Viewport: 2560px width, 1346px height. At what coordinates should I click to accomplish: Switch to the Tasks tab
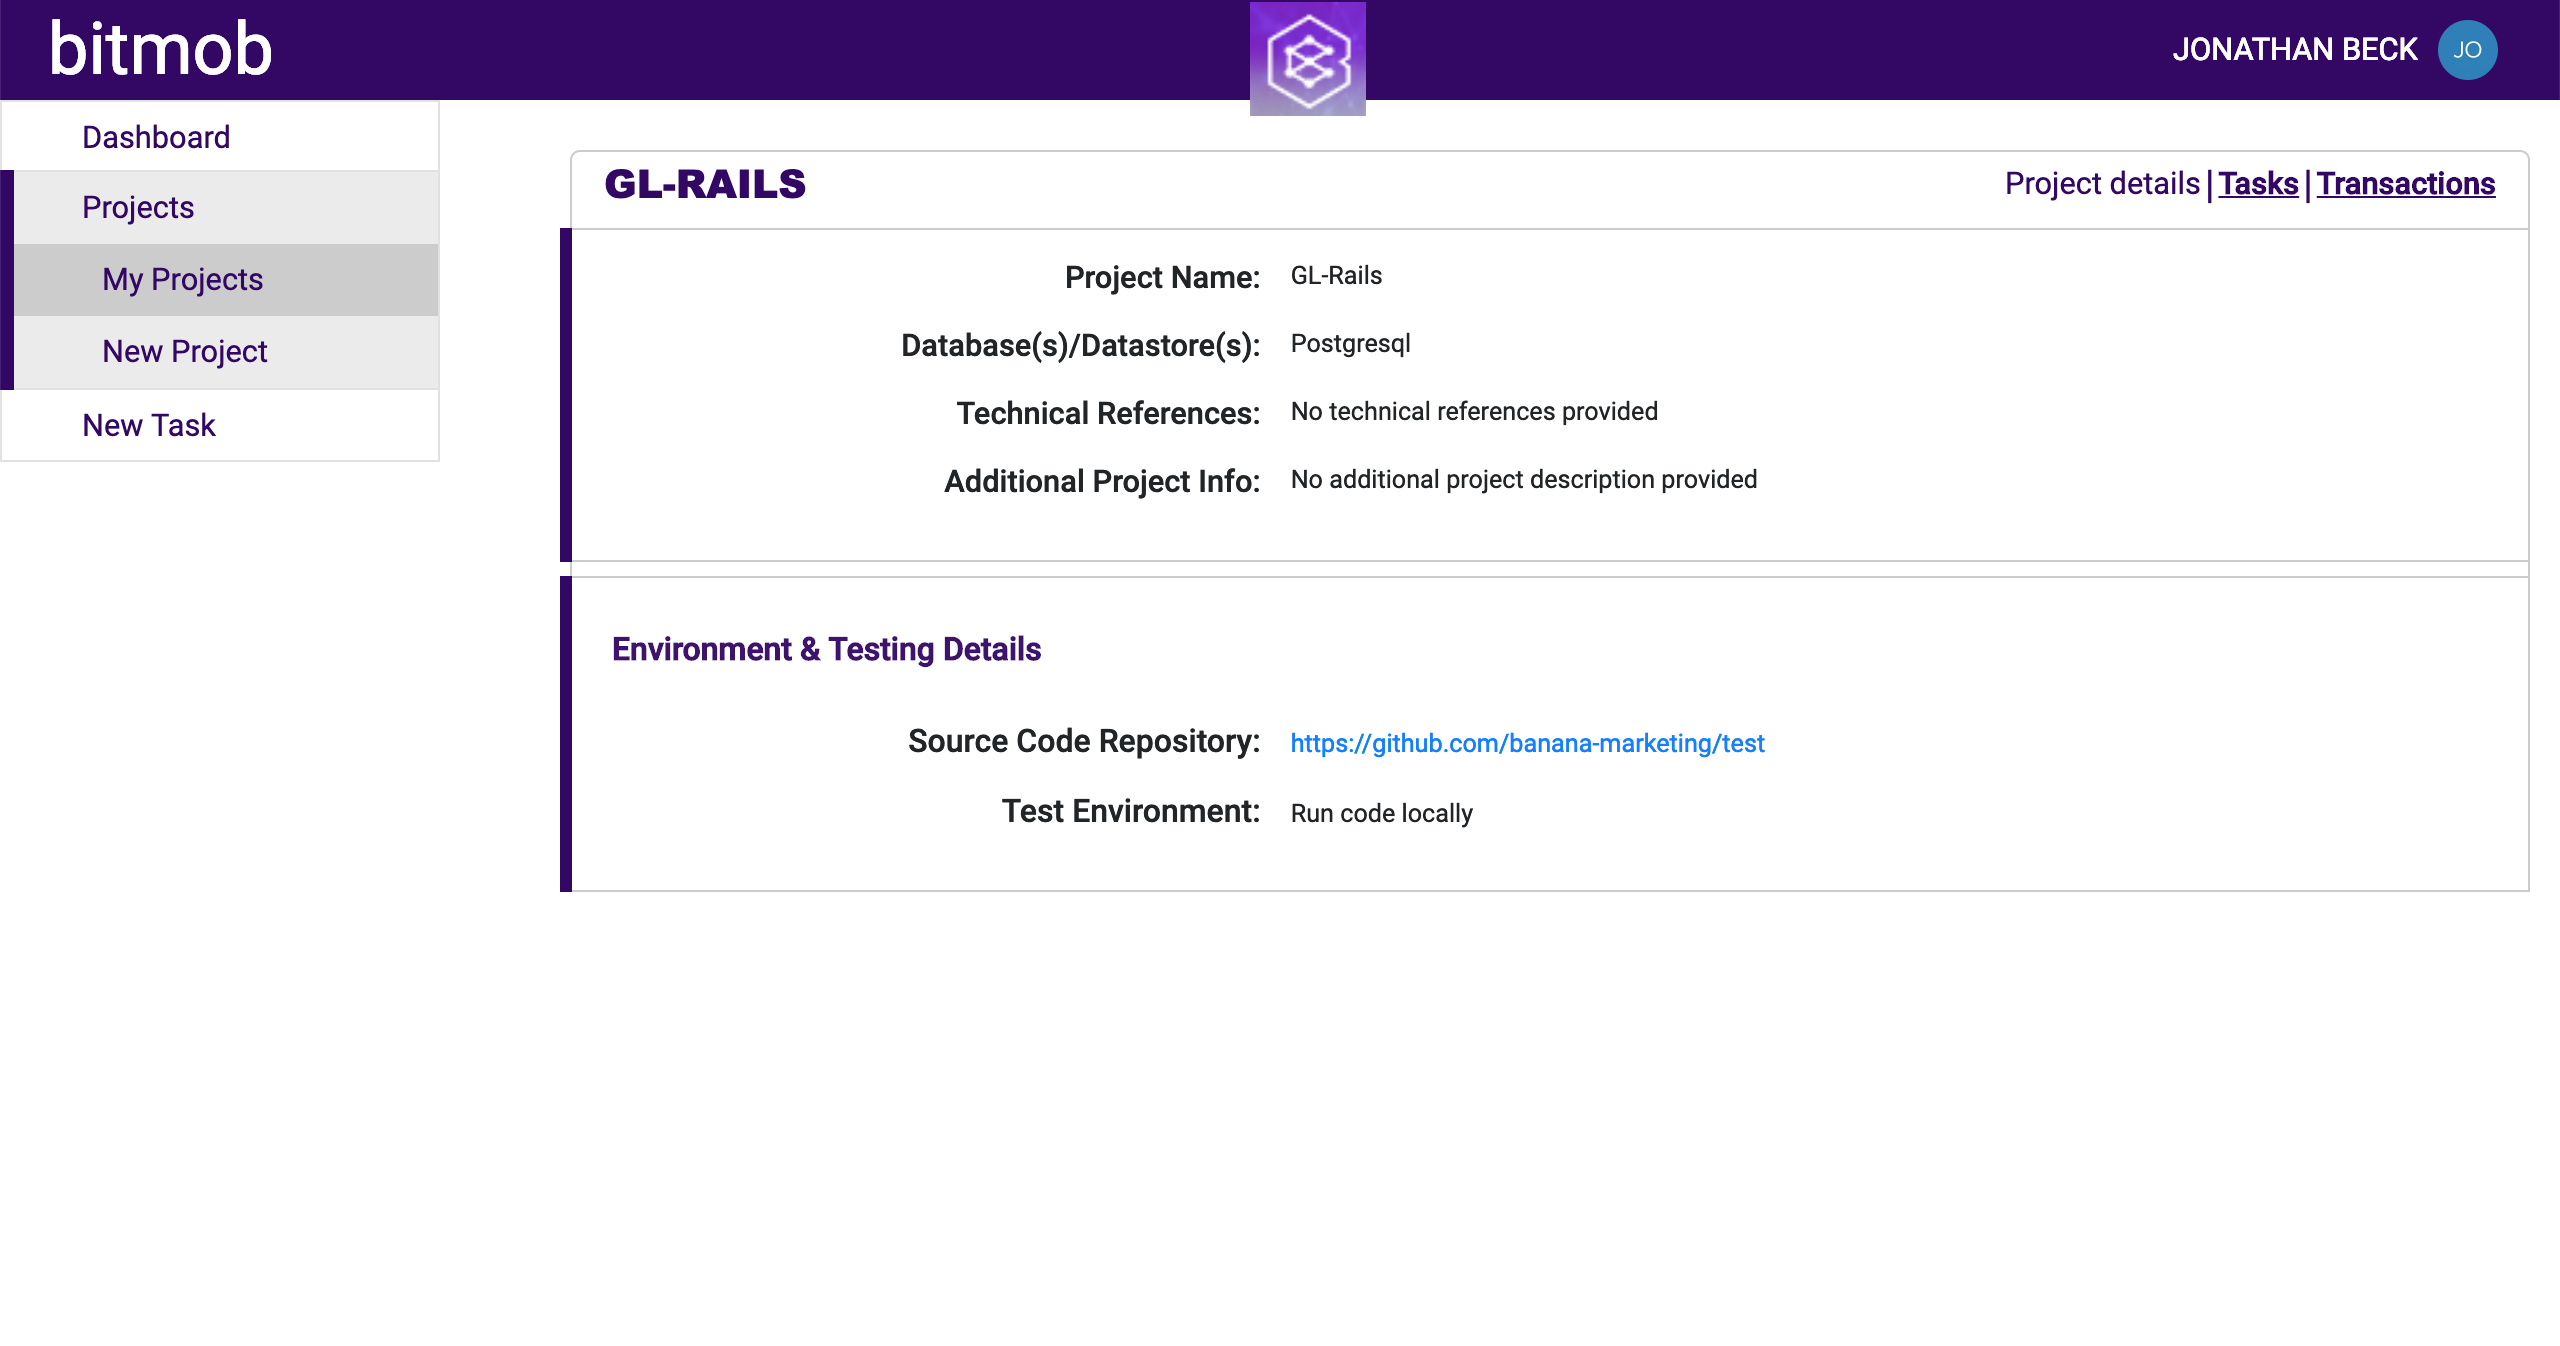(2258, 184)
